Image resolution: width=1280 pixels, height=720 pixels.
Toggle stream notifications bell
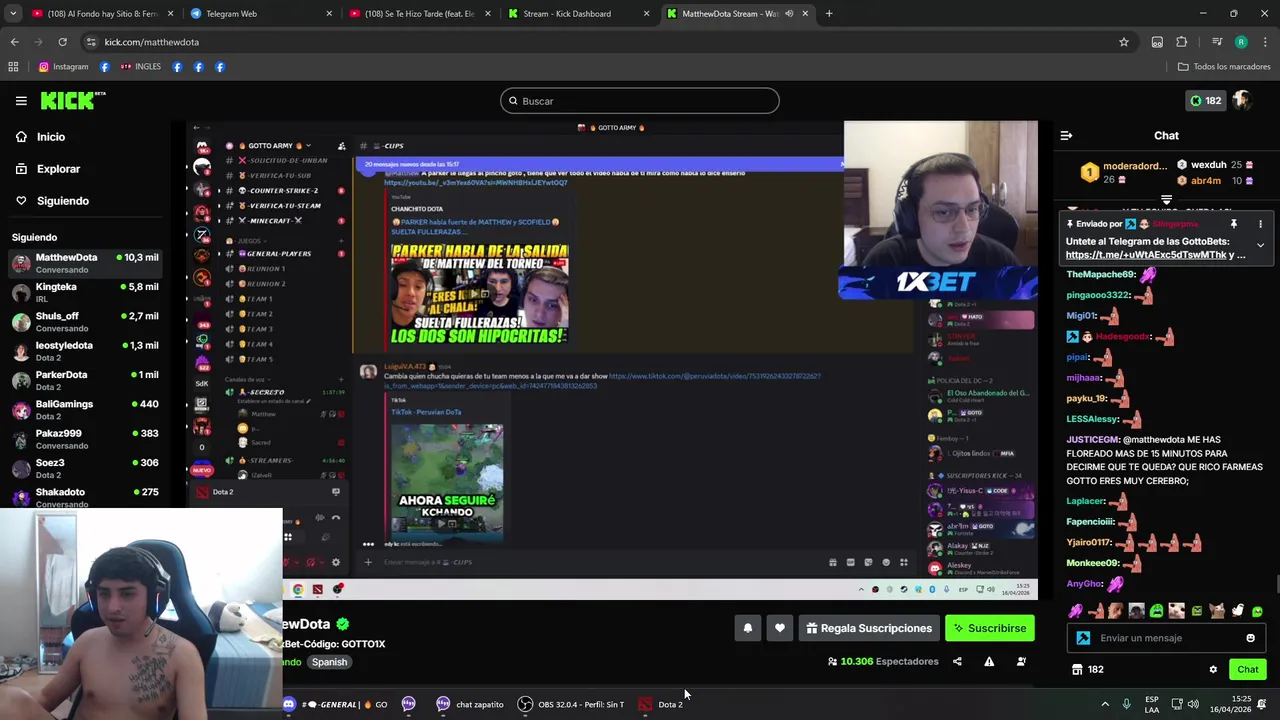tap(747, 628)
